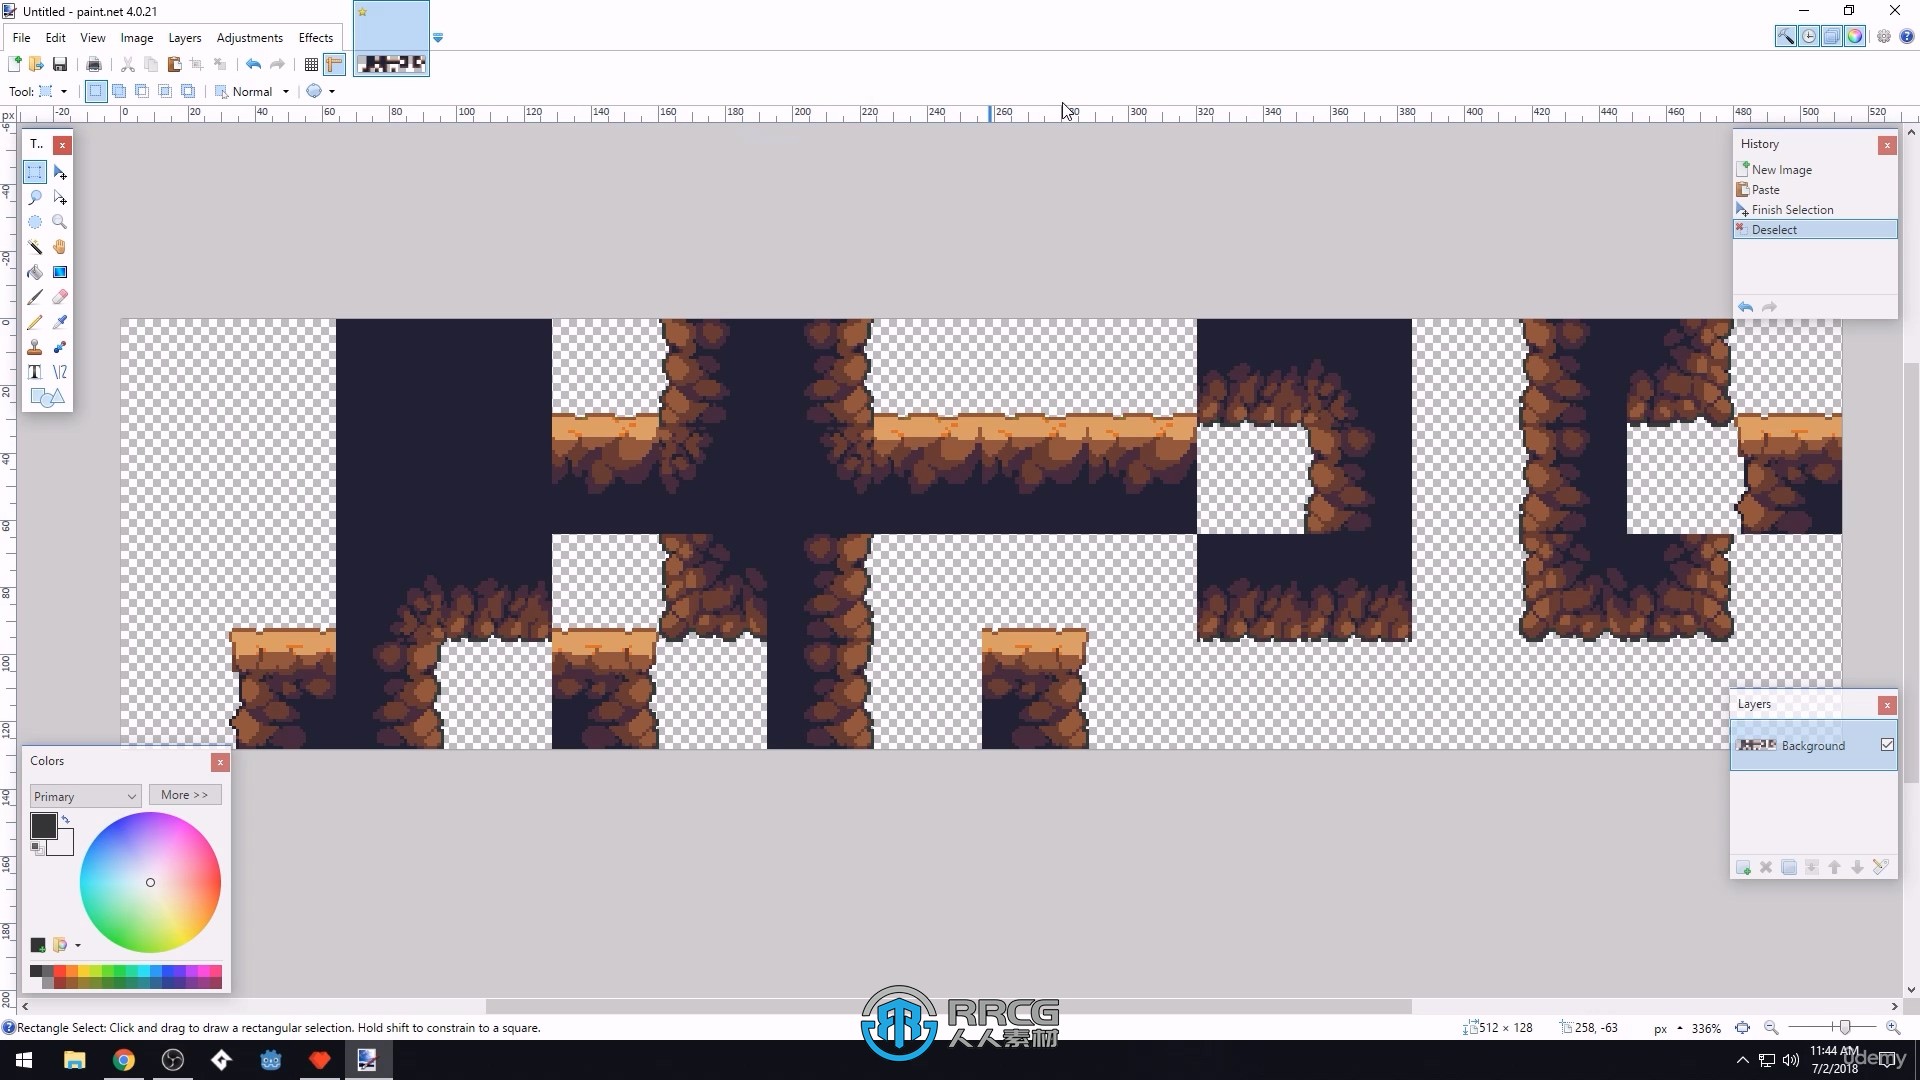Toggle the Tools window button top-right
Image resolution: width=1920 pixels, height=1080 pixels.
[x=1785, y=37]
